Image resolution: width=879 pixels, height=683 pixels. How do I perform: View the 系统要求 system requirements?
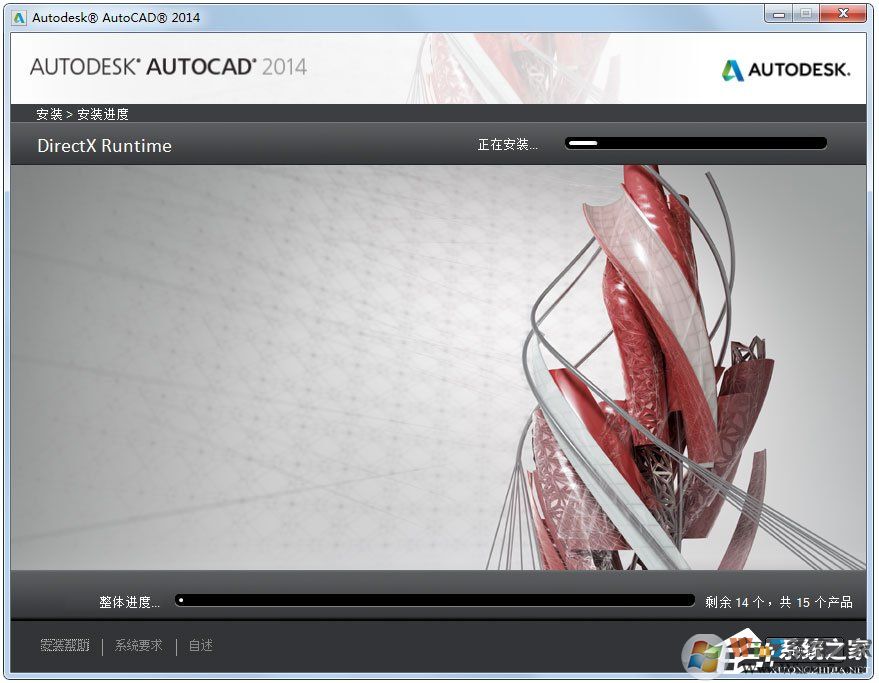[x=137, y=645]
